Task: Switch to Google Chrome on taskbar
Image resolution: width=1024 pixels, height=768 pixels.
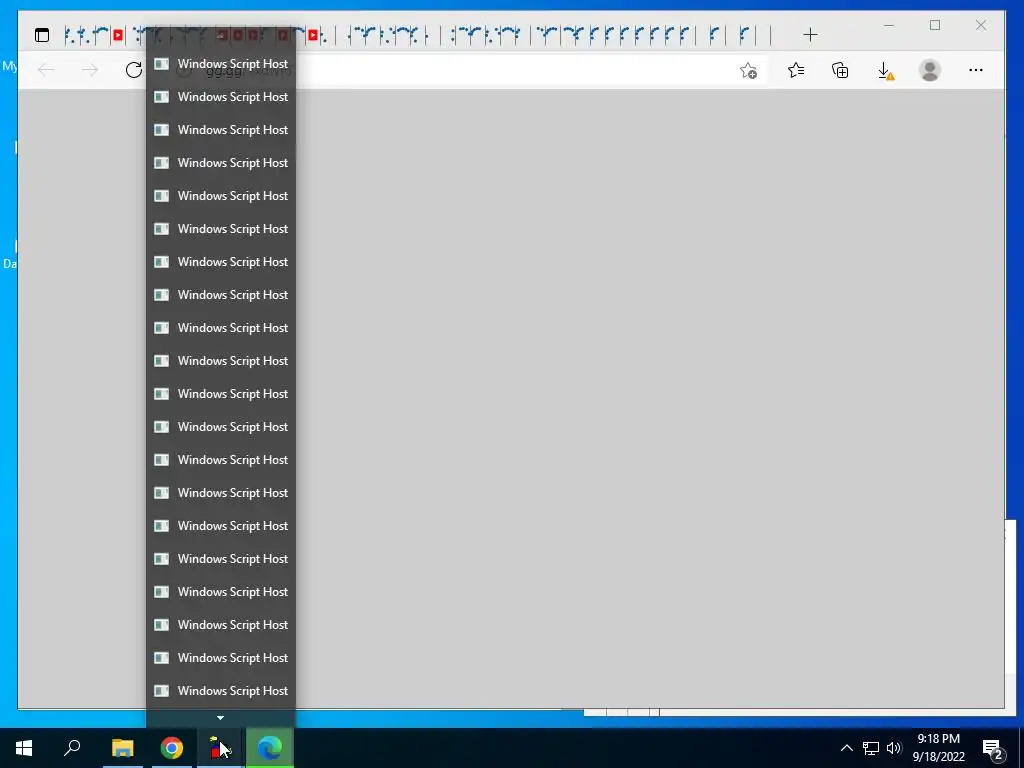Action: (172, 748)
